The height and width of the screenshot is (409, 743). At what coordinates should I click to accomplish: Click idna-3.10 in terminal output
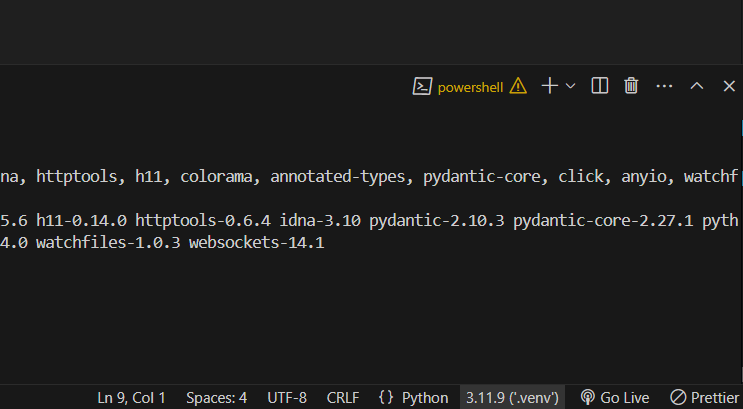320,220
